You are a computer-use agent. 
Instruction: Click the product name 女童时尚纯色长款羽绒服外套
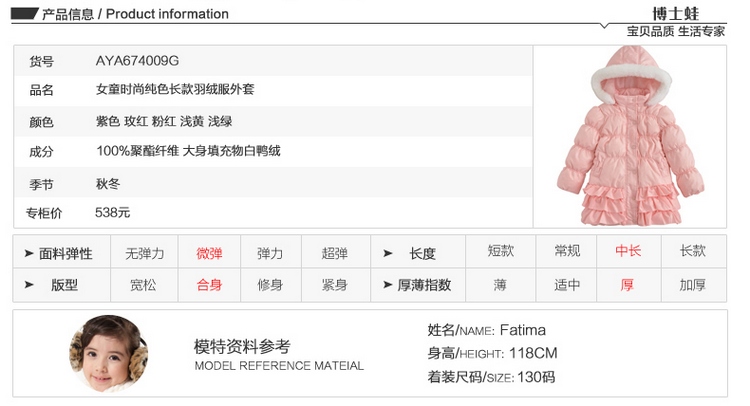point(175,89)
